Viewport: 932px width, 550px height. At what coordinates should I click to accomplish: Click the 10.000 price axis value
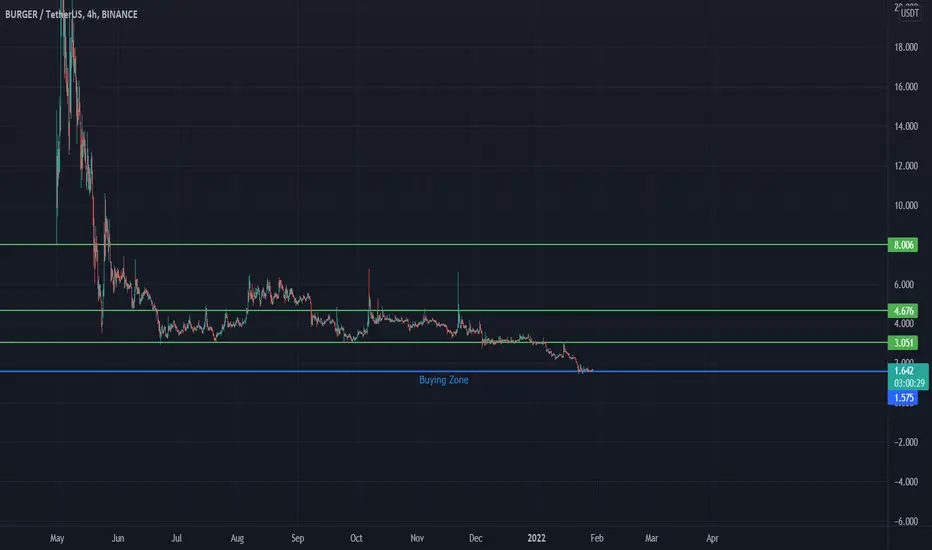[x=906, y=205]
